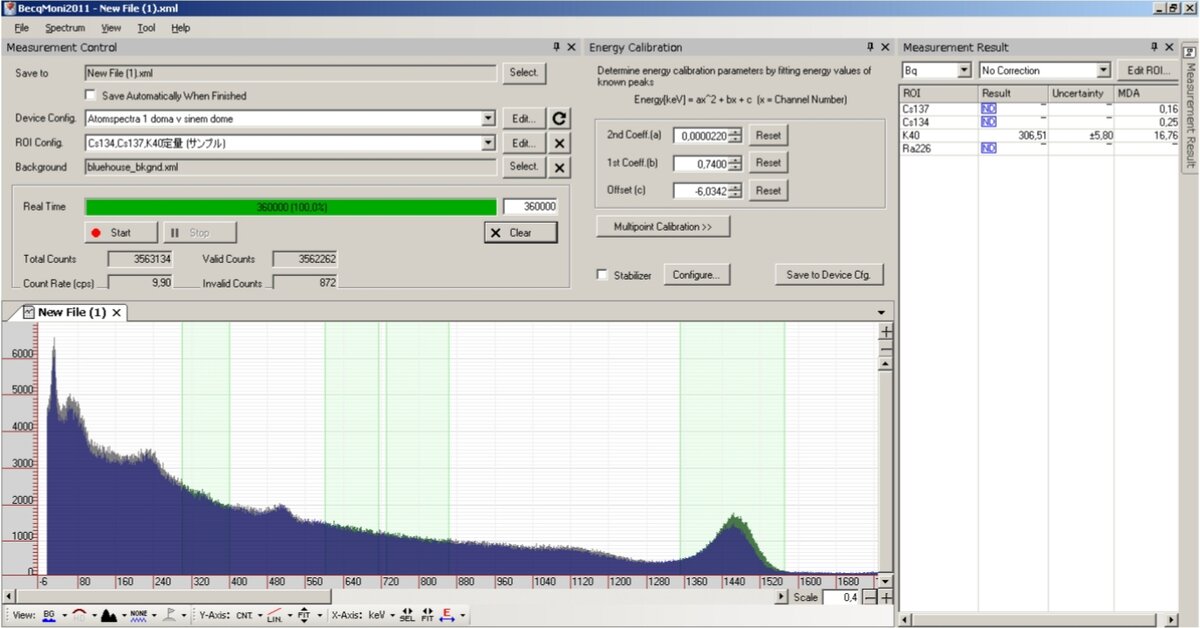Click the Stabilizer Configure button
Image resolution: width=1200 pixels, height=628 pixels.
pyautogui.click(x=696, y=274)
